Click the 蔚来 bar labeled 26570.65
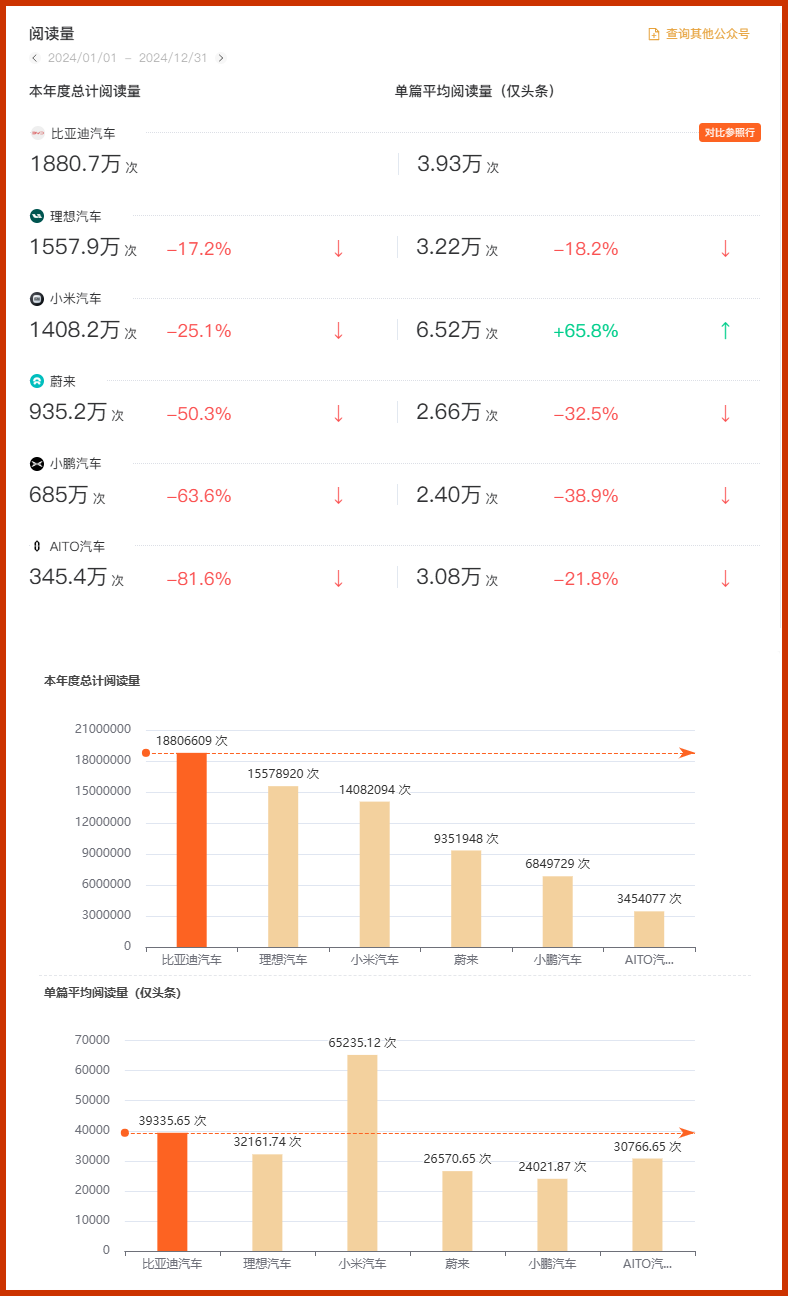 point(457,1211)
